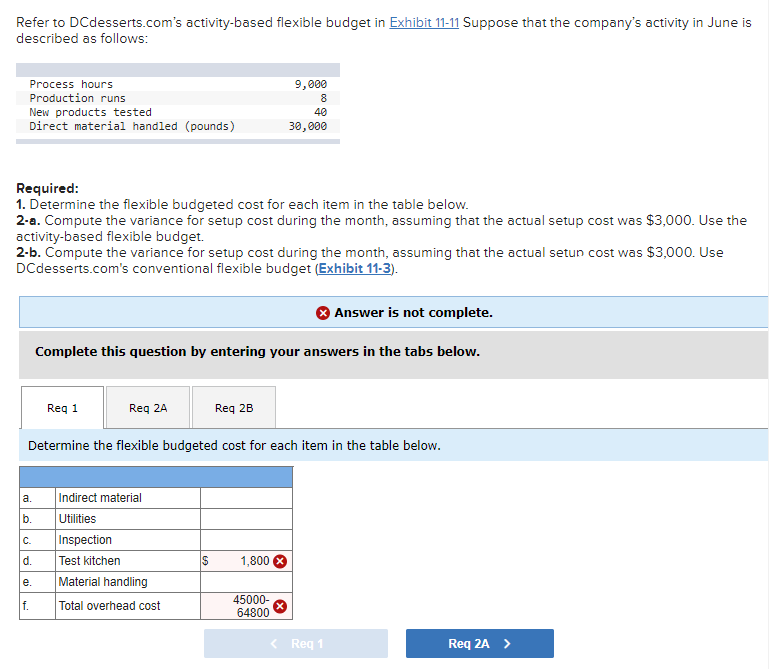The height and width of the screenshot is (669, 769).
Task: Click 'Direct material handled (pounds)' text
Action: 132,126
